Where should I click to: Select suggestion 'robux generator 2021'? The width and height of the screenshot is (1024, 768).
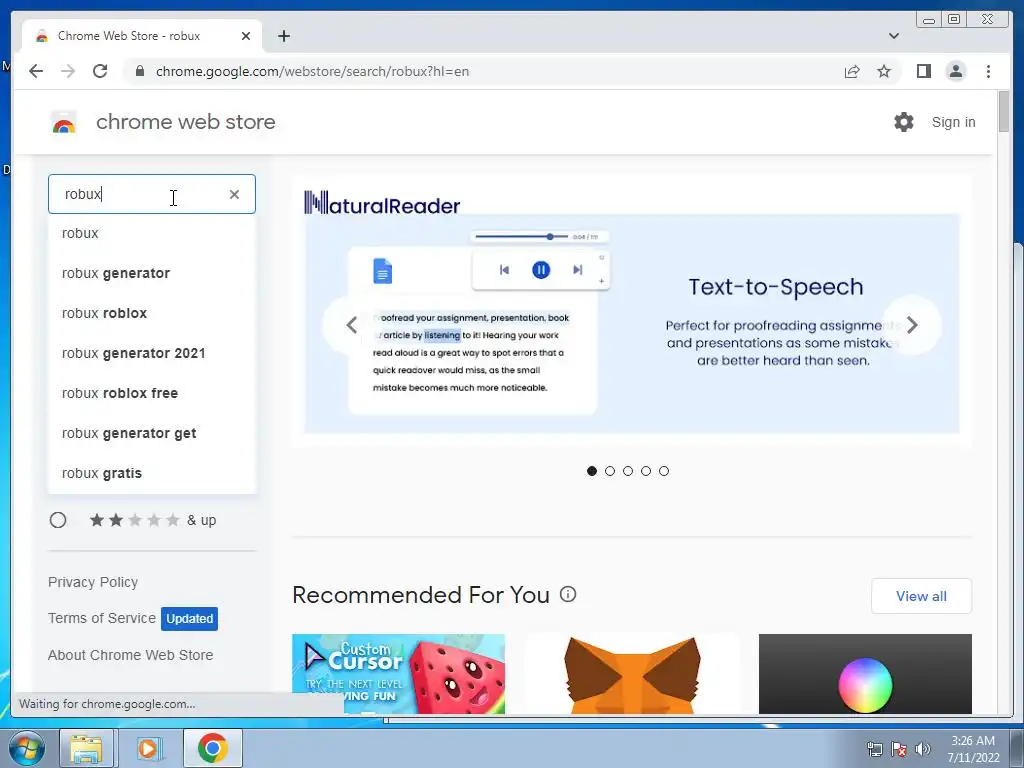pyautogui.click(x=152, y=353)
